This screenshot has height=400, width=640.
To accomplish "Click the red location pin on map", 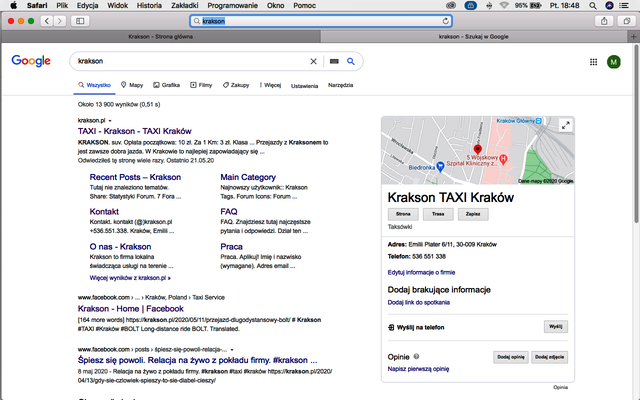I will click(x=478, y=149).
